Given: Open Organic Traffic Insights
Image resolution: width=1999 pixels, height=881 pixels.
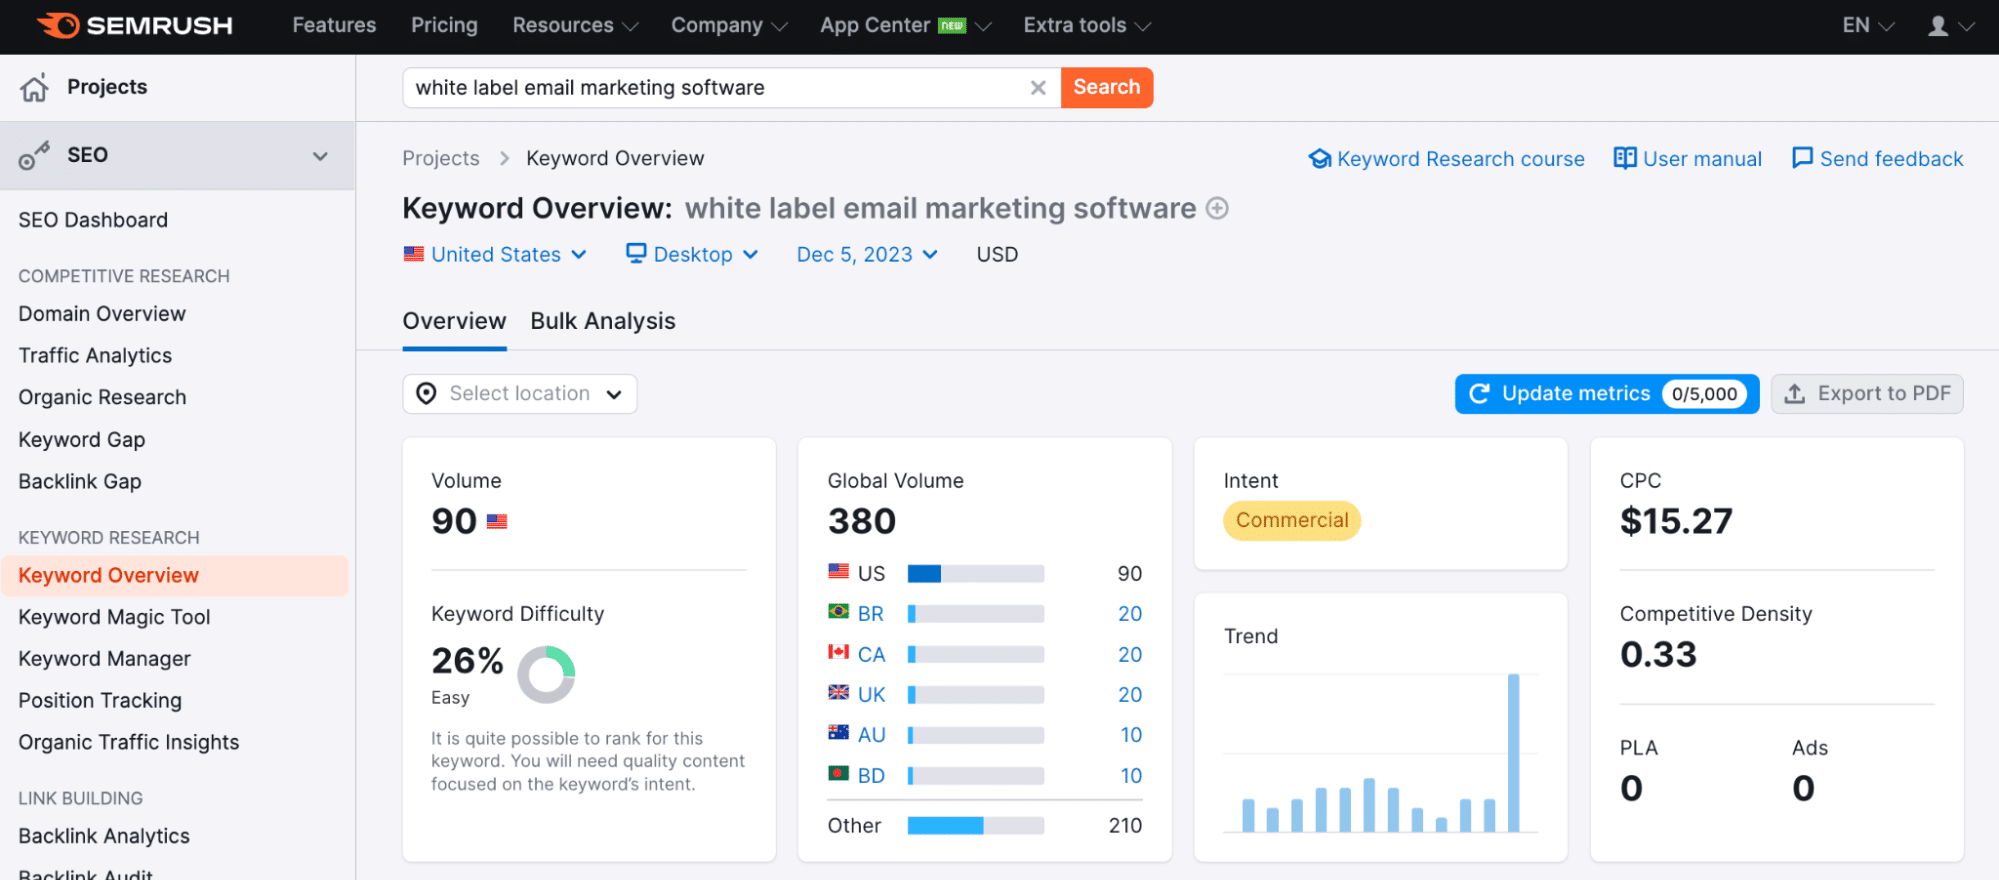Looking at the screenshot, I should pos(129,743).
